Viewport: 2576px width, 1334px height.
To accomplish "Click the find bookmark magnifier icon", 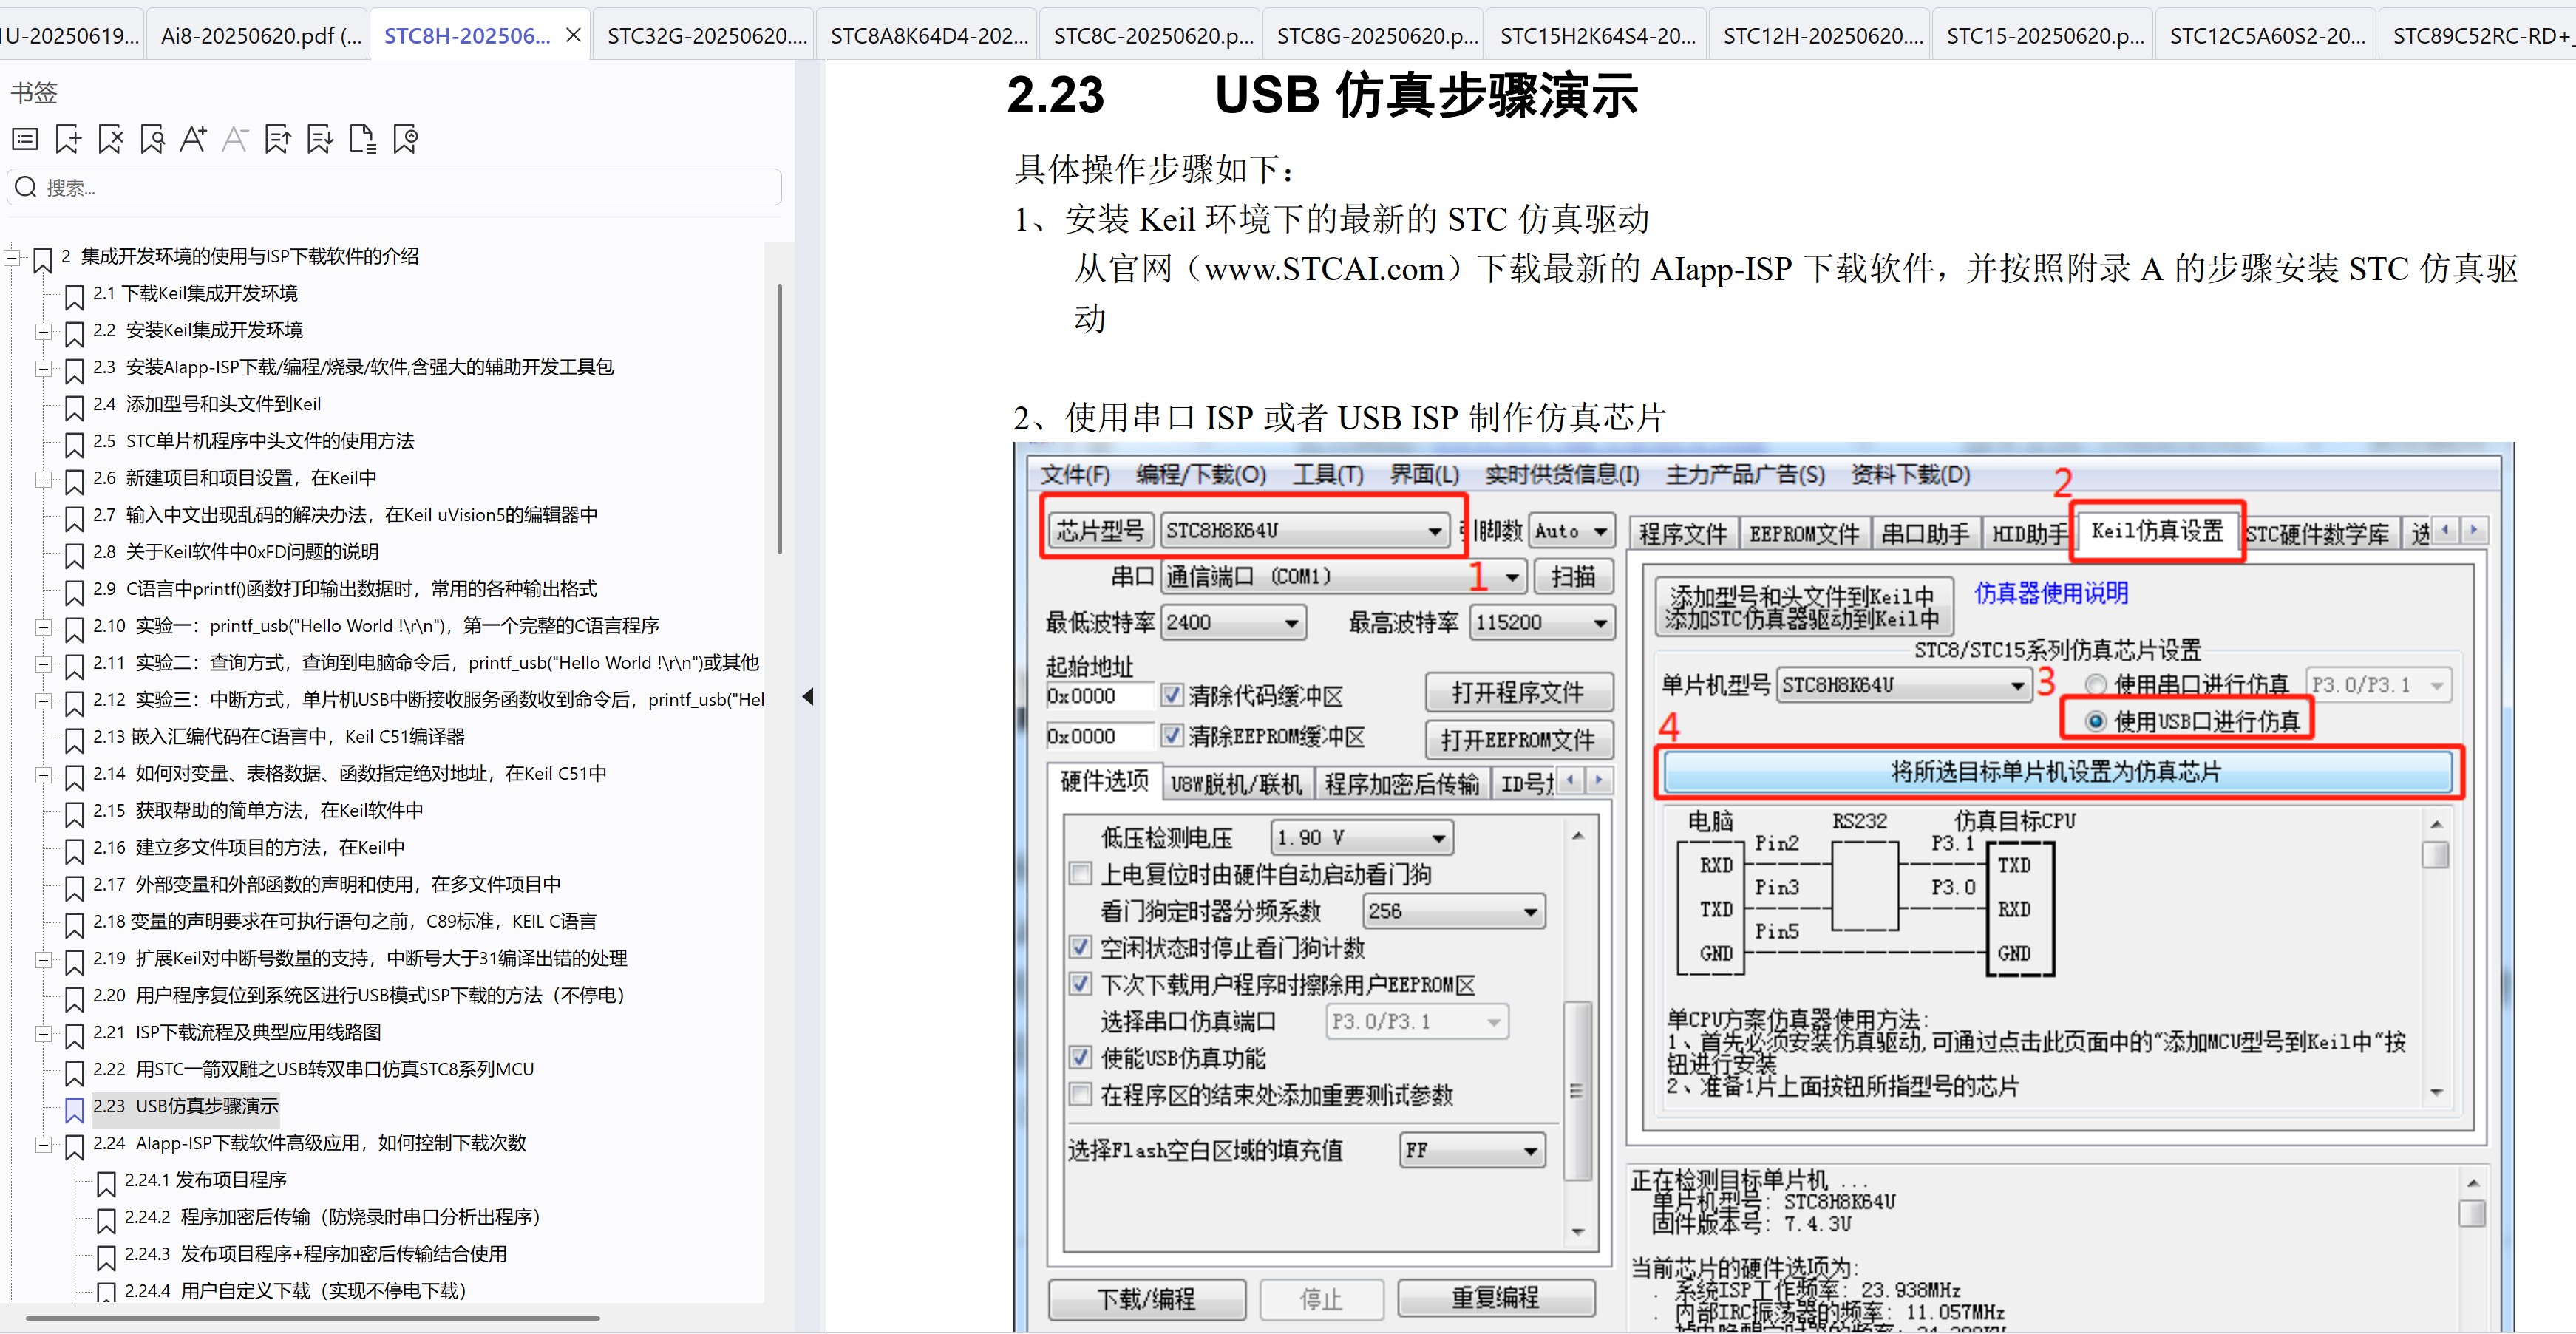I will click(x=152, y=139).
